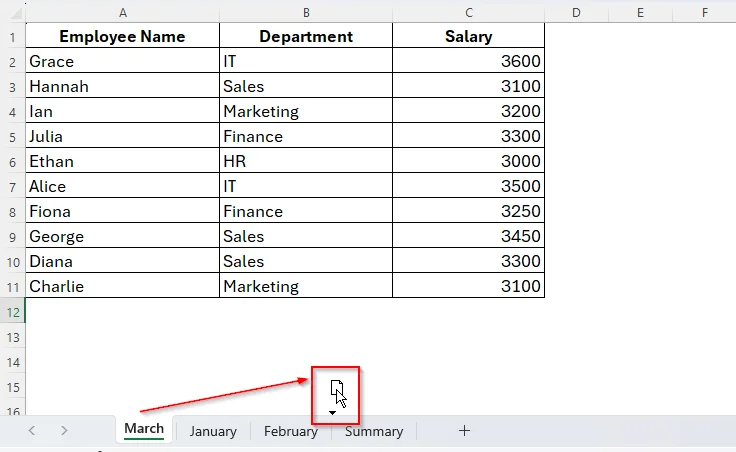736x452 pixels.
Task: Select the cell containing Diana
Action: click(x=123, y=261)
